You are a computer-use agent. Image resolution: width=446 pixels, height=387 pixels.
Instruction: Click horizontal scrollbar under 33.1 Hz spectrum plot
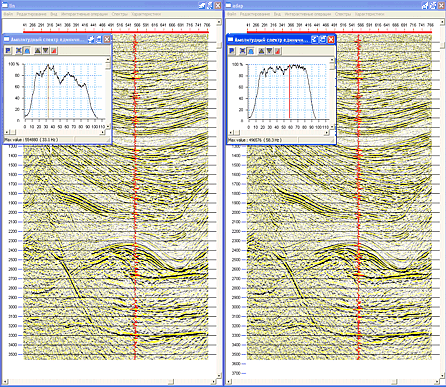coord(55,132)
